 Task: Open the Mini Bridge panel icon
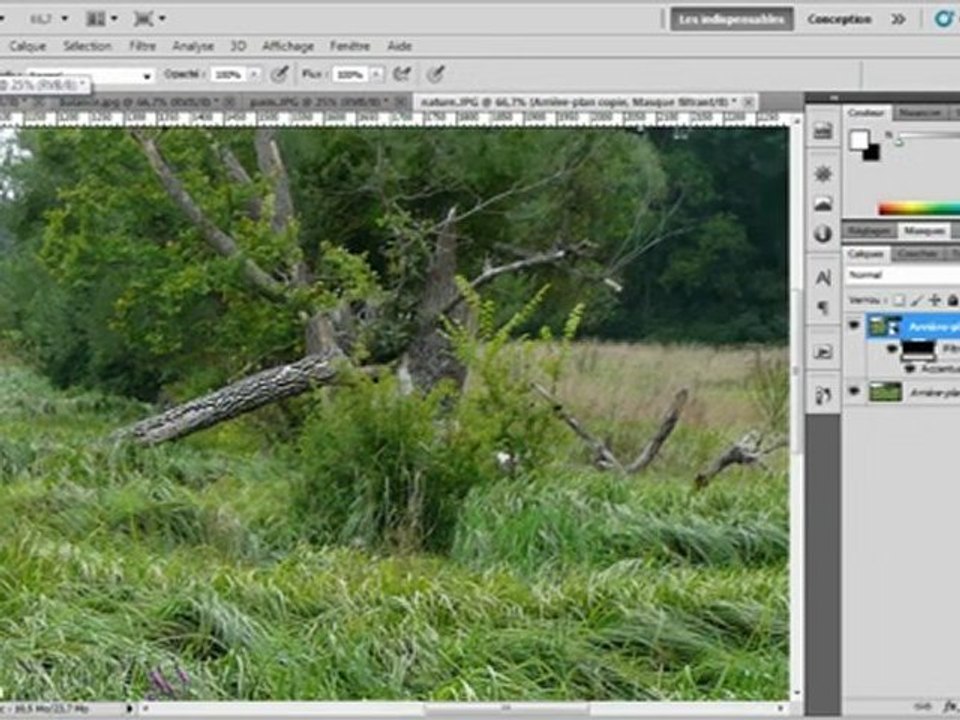tap(823, 130)
